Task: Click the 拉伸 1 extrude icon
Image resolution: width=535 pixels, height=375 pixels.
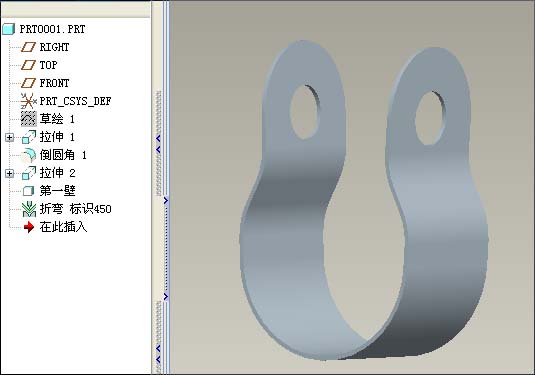Action: point(29,137)
